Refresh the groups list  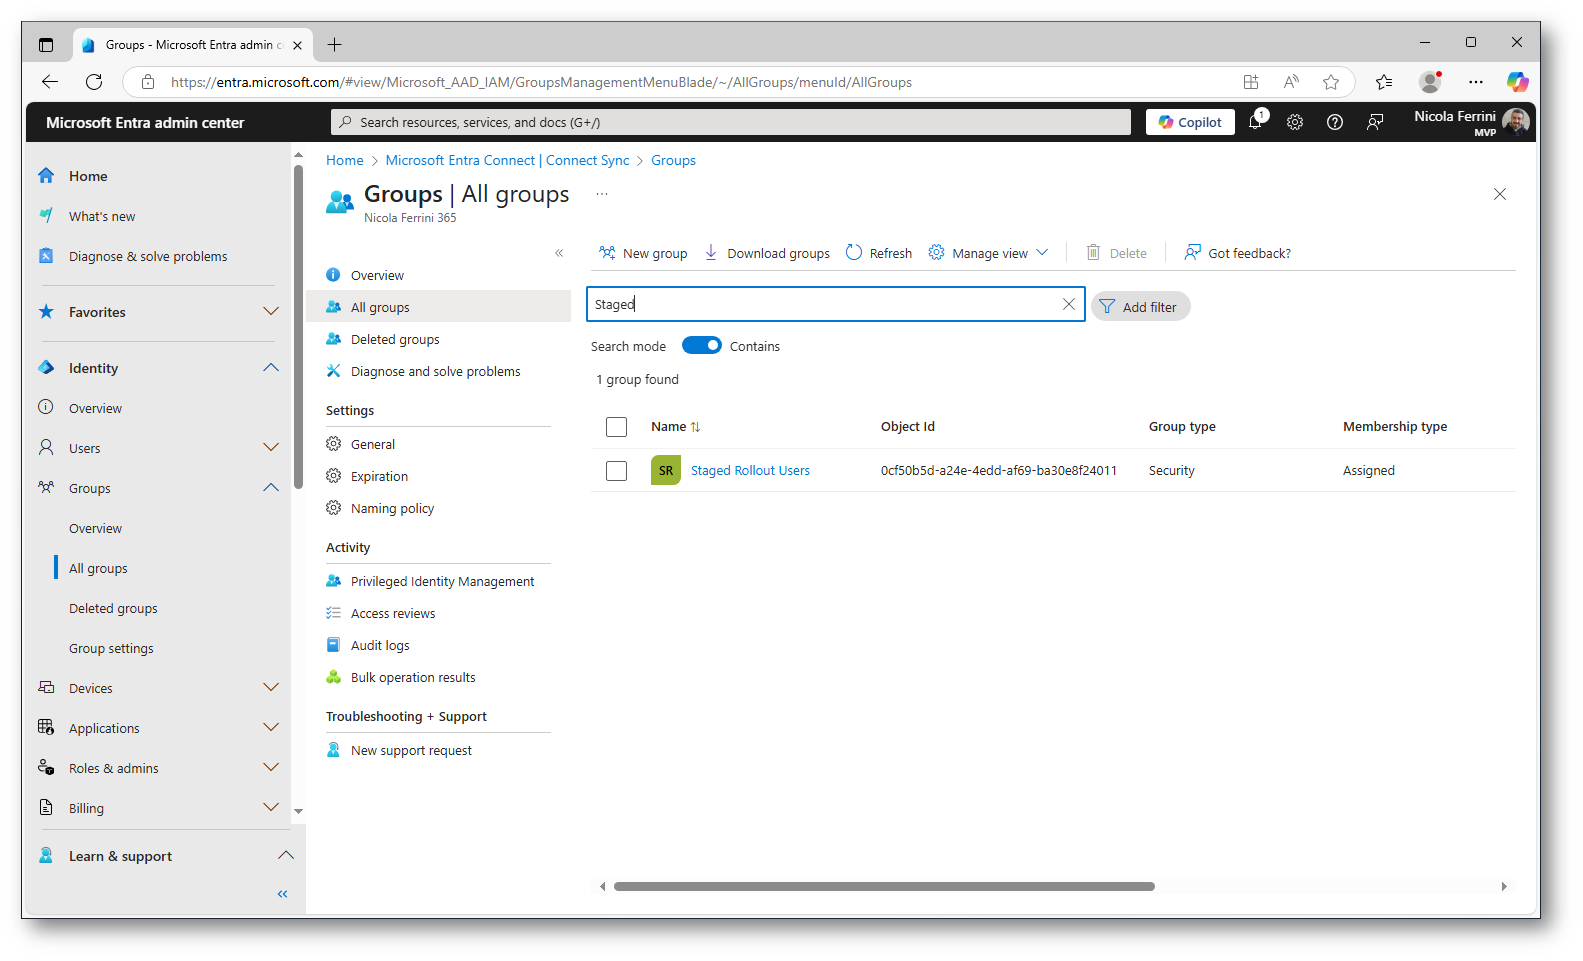pos(879,253)
